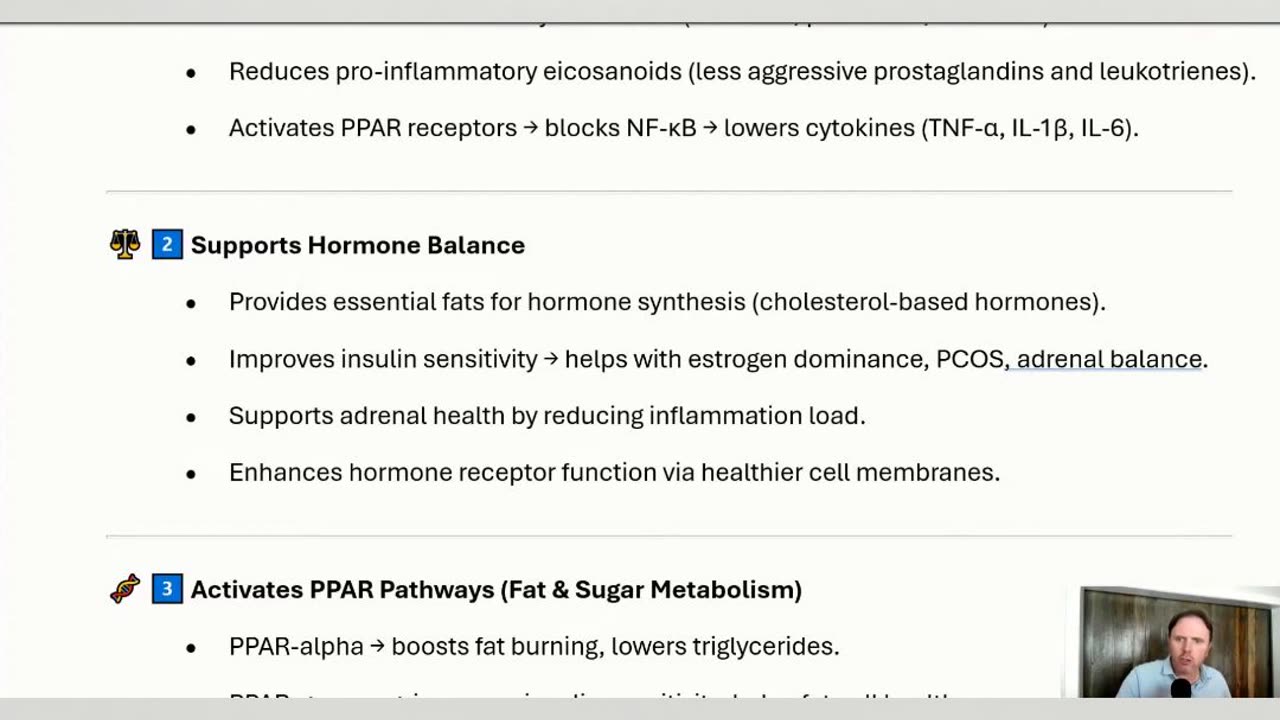
Task: Click the blue number 3 box icon
Action: coord(167,589)
